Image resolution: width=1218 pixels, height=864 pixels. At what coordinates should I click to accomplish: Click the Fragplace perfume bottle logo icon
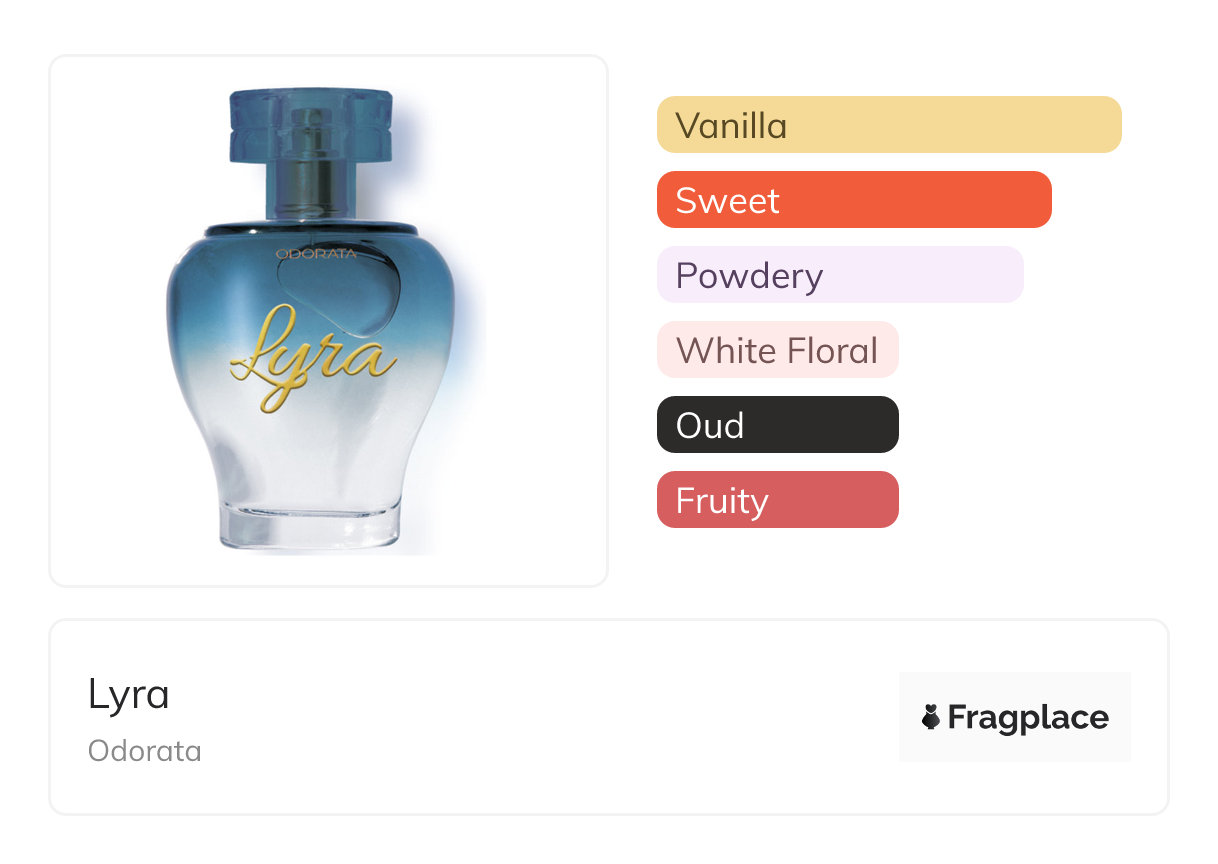pyautogui.click(x=931, y=717)
